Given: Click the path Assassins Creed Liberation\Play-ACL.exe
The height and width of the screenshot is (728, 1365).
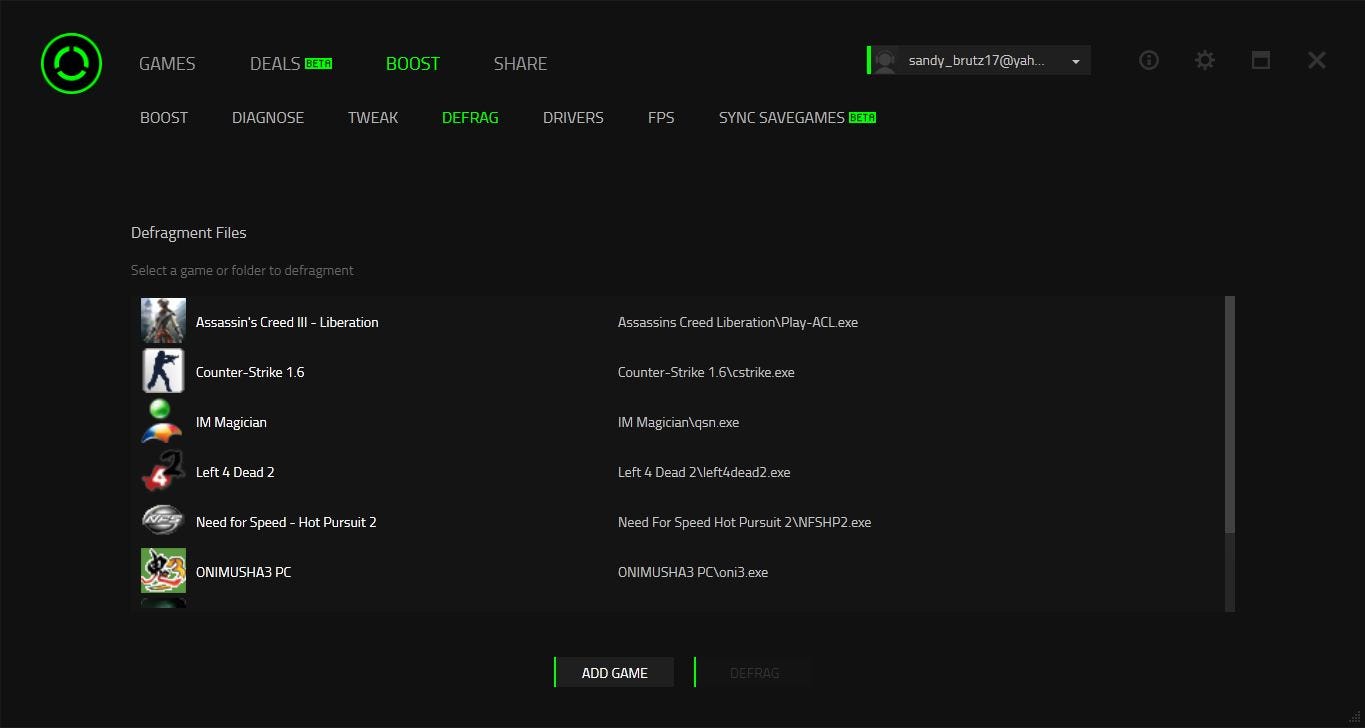Looking at the screenshot, I should coord(738,322).
